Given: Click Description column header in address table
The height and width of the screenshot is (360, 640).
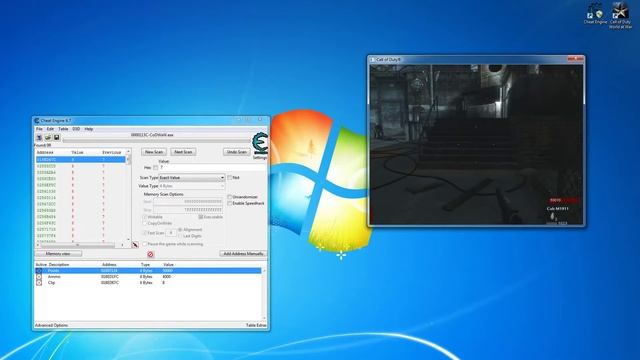Looking at the screenshot, I should click(59, 265).
